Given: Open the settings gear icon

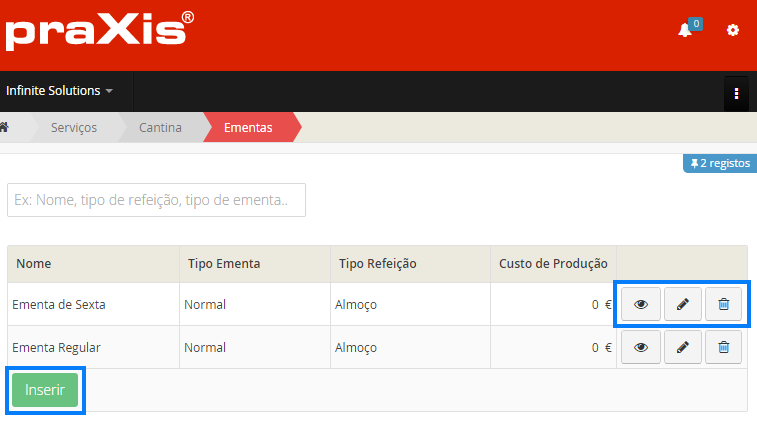Looking at the screenshot, I should point(733,30).
